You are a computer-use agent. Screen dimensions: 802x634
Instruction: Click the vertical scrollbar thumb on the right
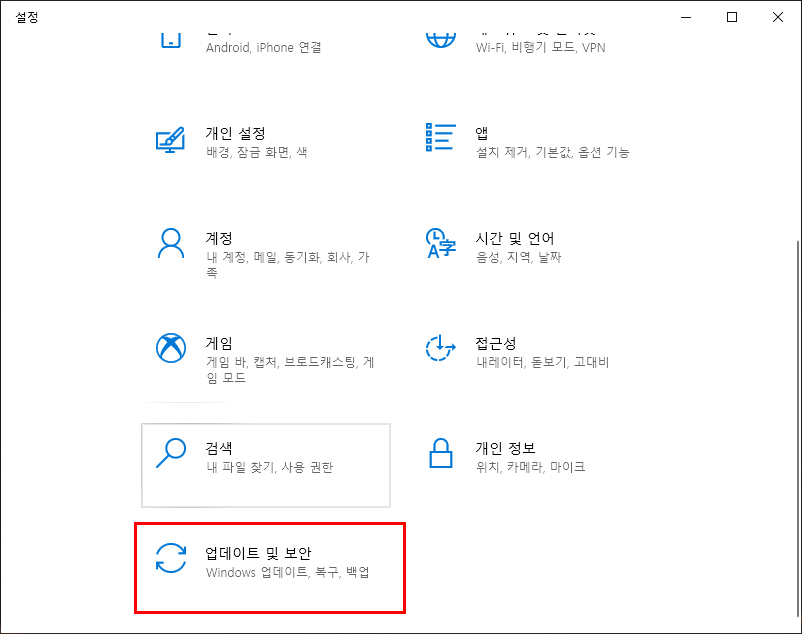point(798,428)
